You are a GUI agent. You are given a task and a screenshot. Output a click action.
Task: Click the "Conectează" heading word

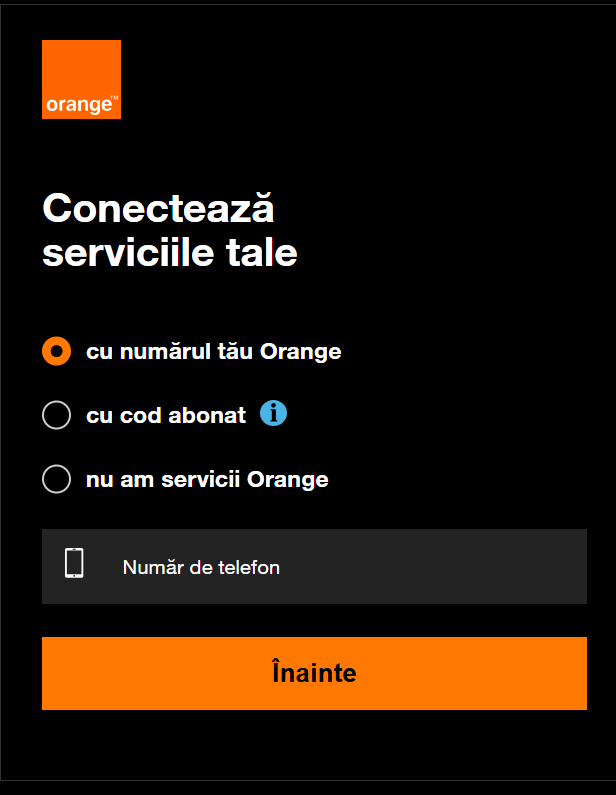(158, 209)
